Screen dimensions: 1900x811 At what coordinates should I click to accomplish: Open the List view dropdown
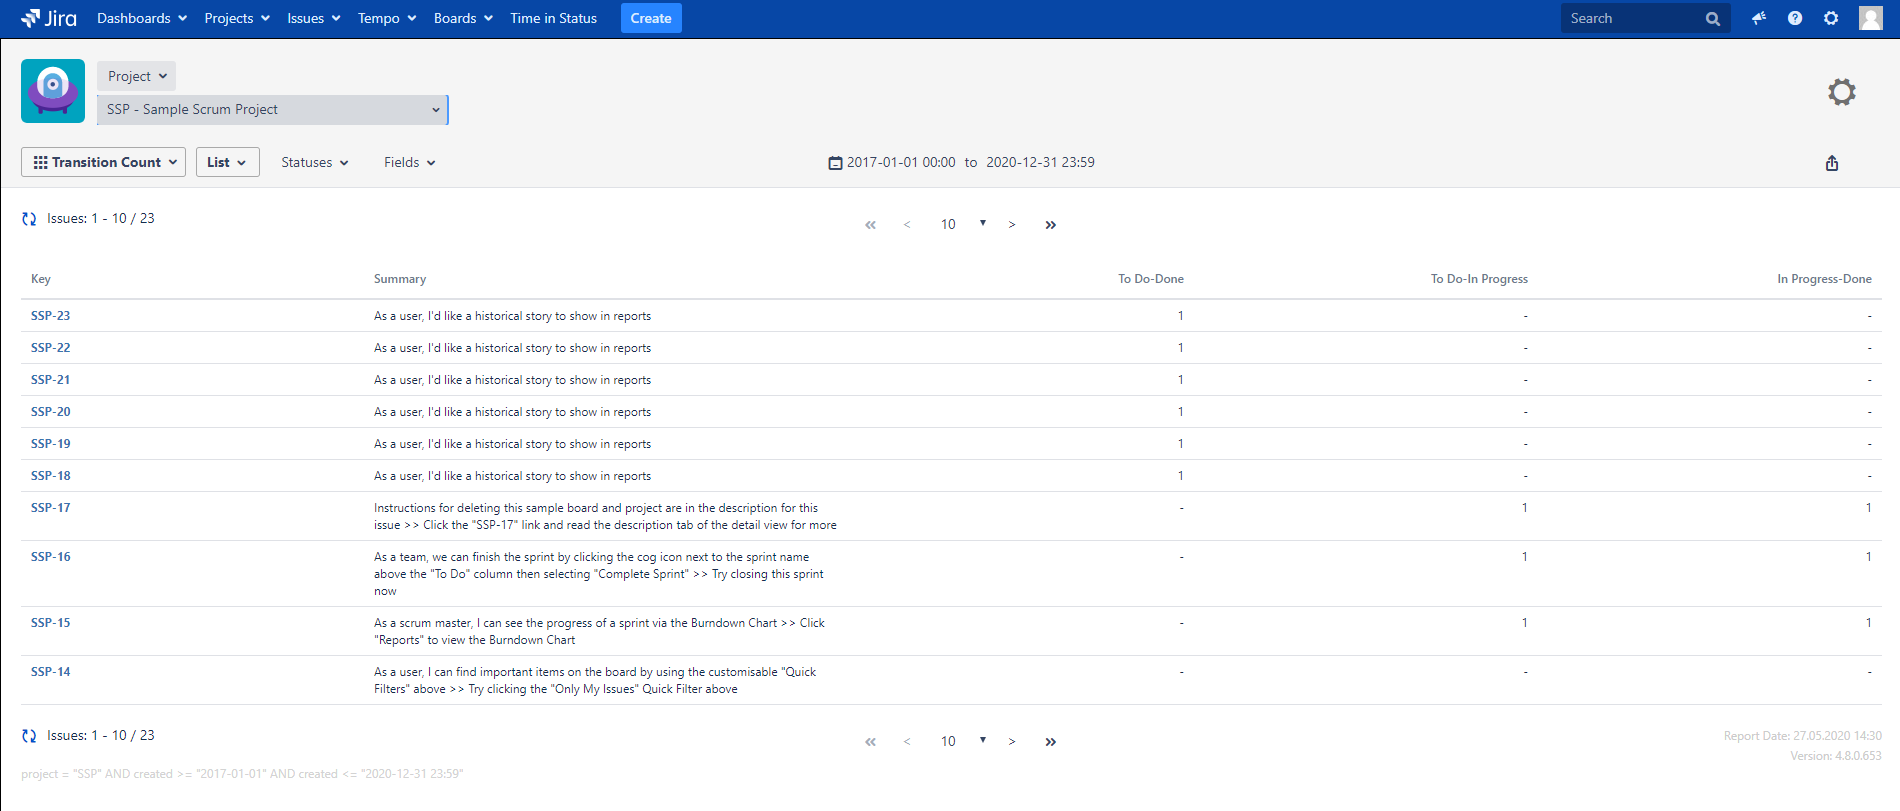click(x=227, y=162)
